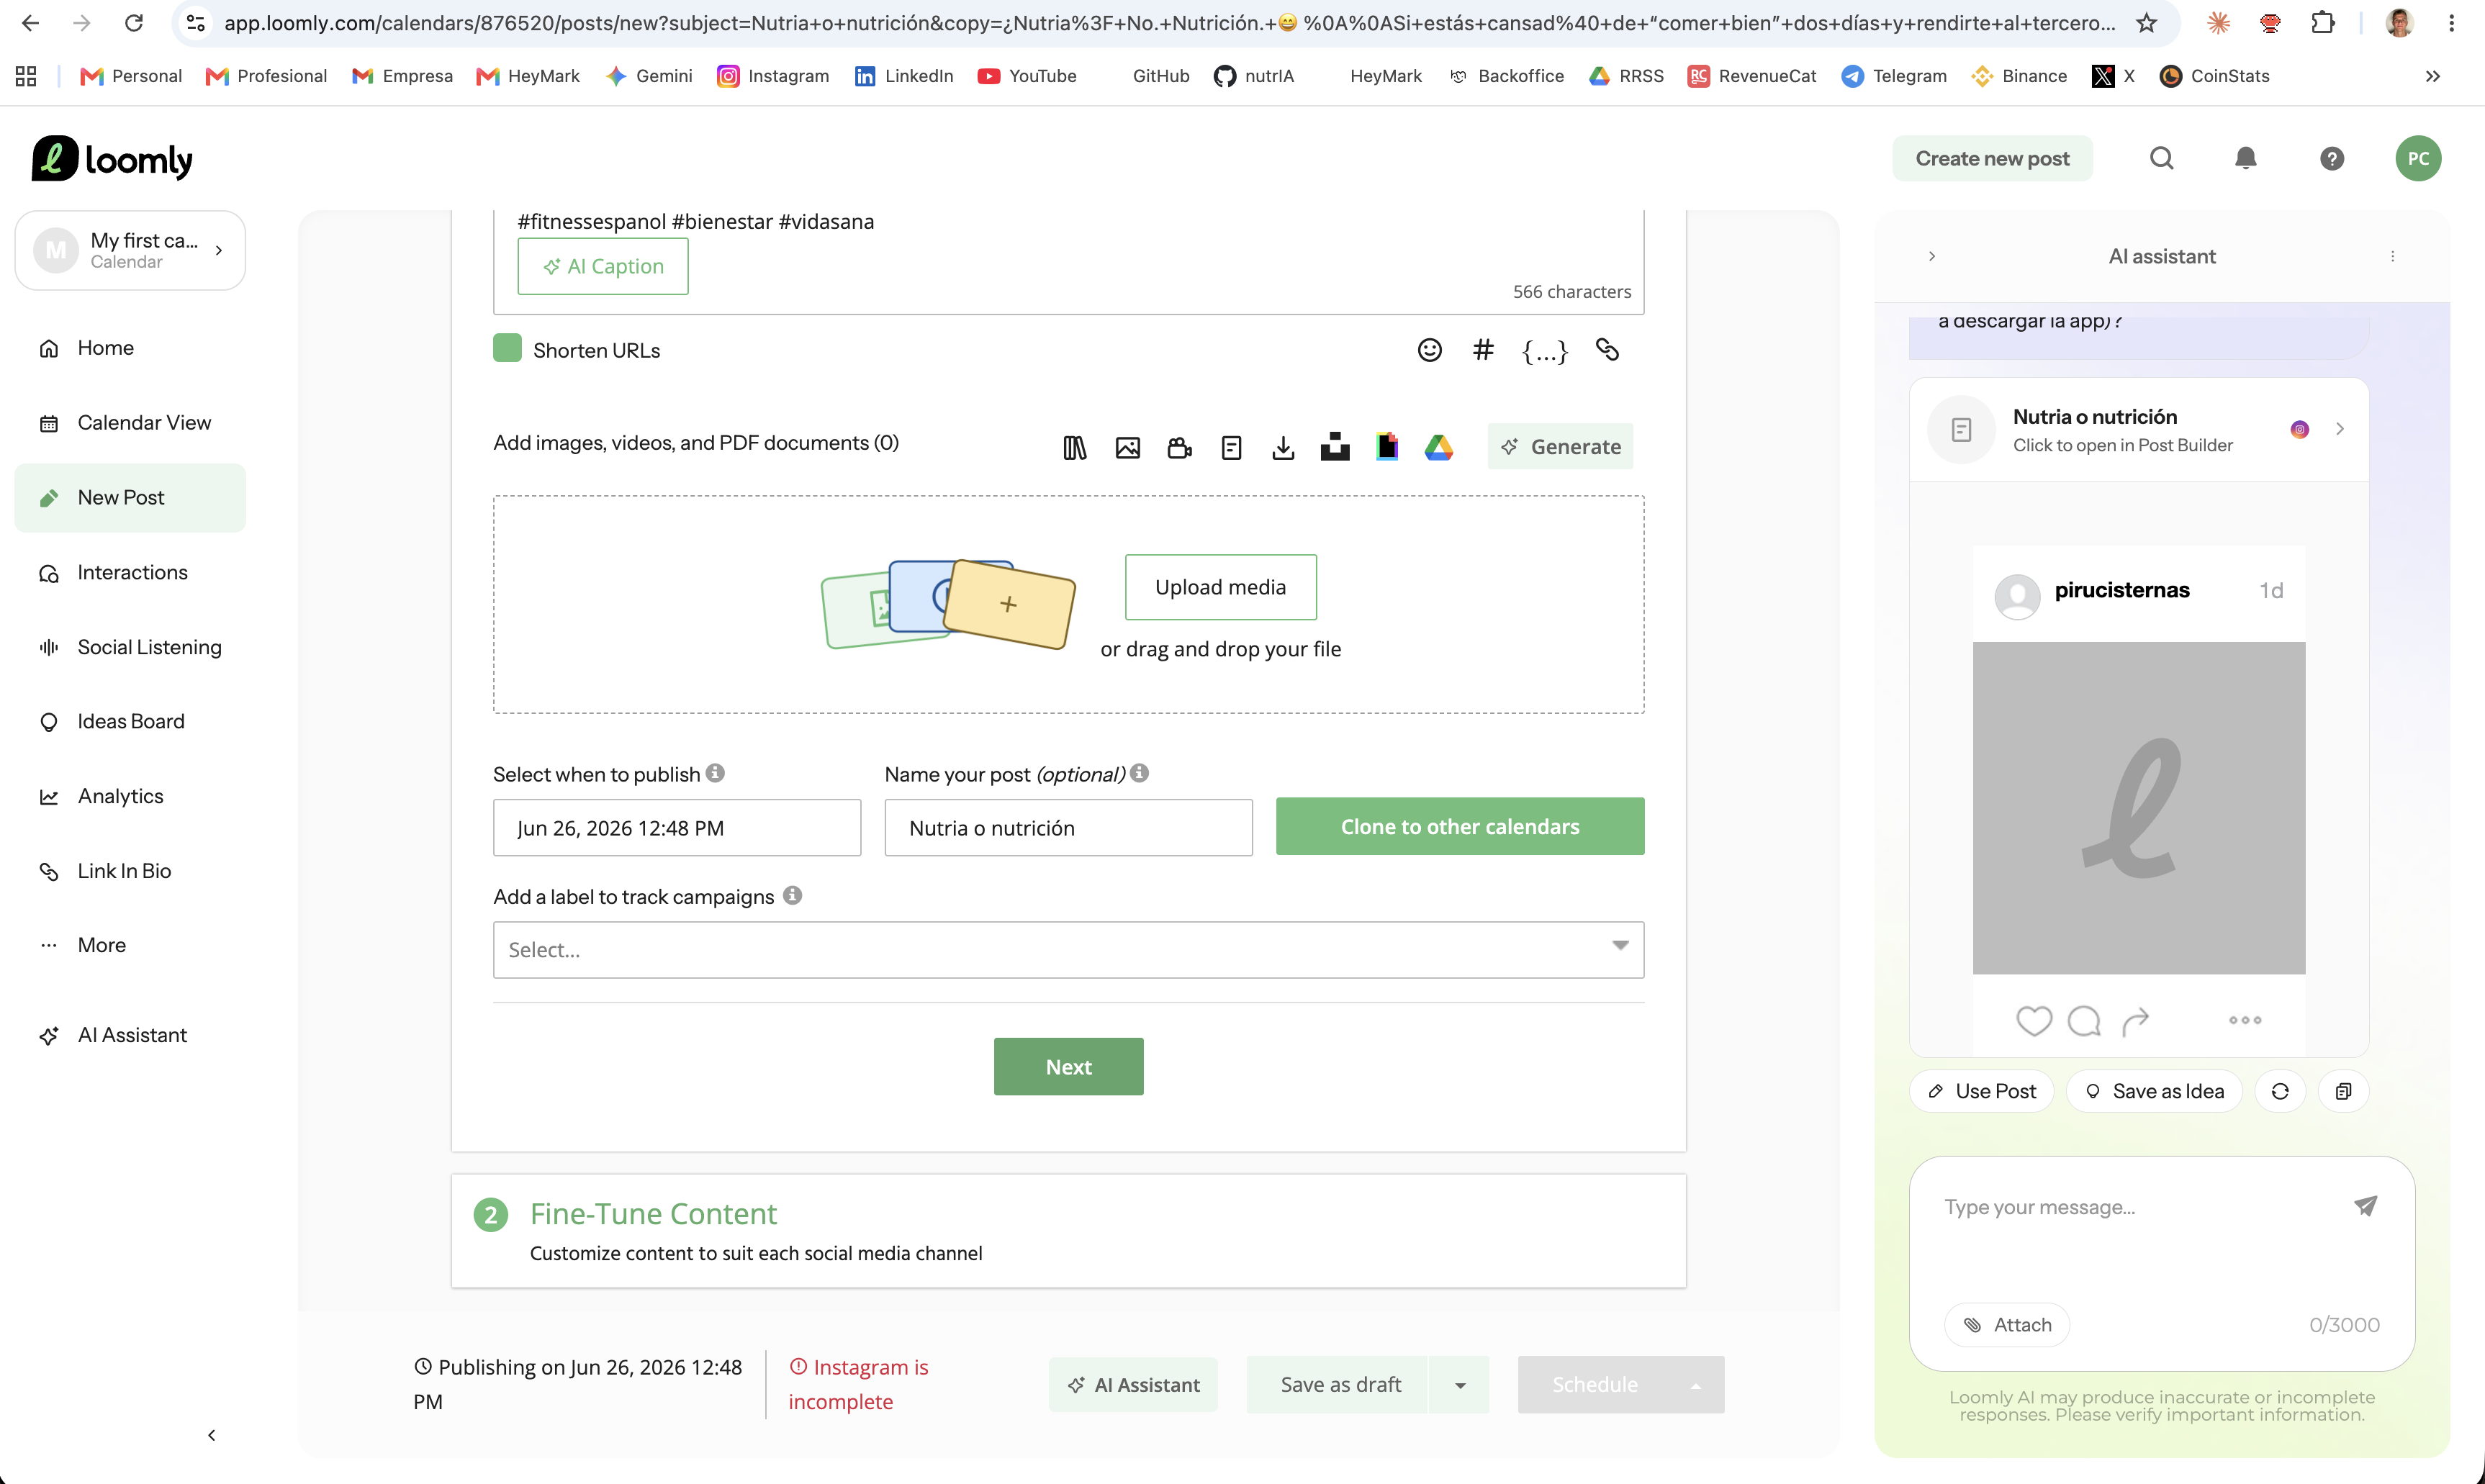Import media from Google Drive

click(x=1439, y=448)
